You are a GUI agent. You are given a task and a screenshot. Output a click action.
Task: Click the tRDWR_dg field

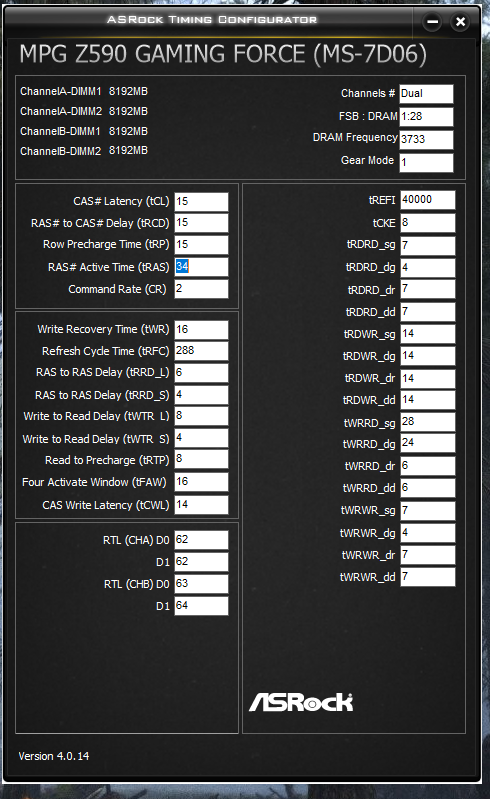tap(428, 356)
